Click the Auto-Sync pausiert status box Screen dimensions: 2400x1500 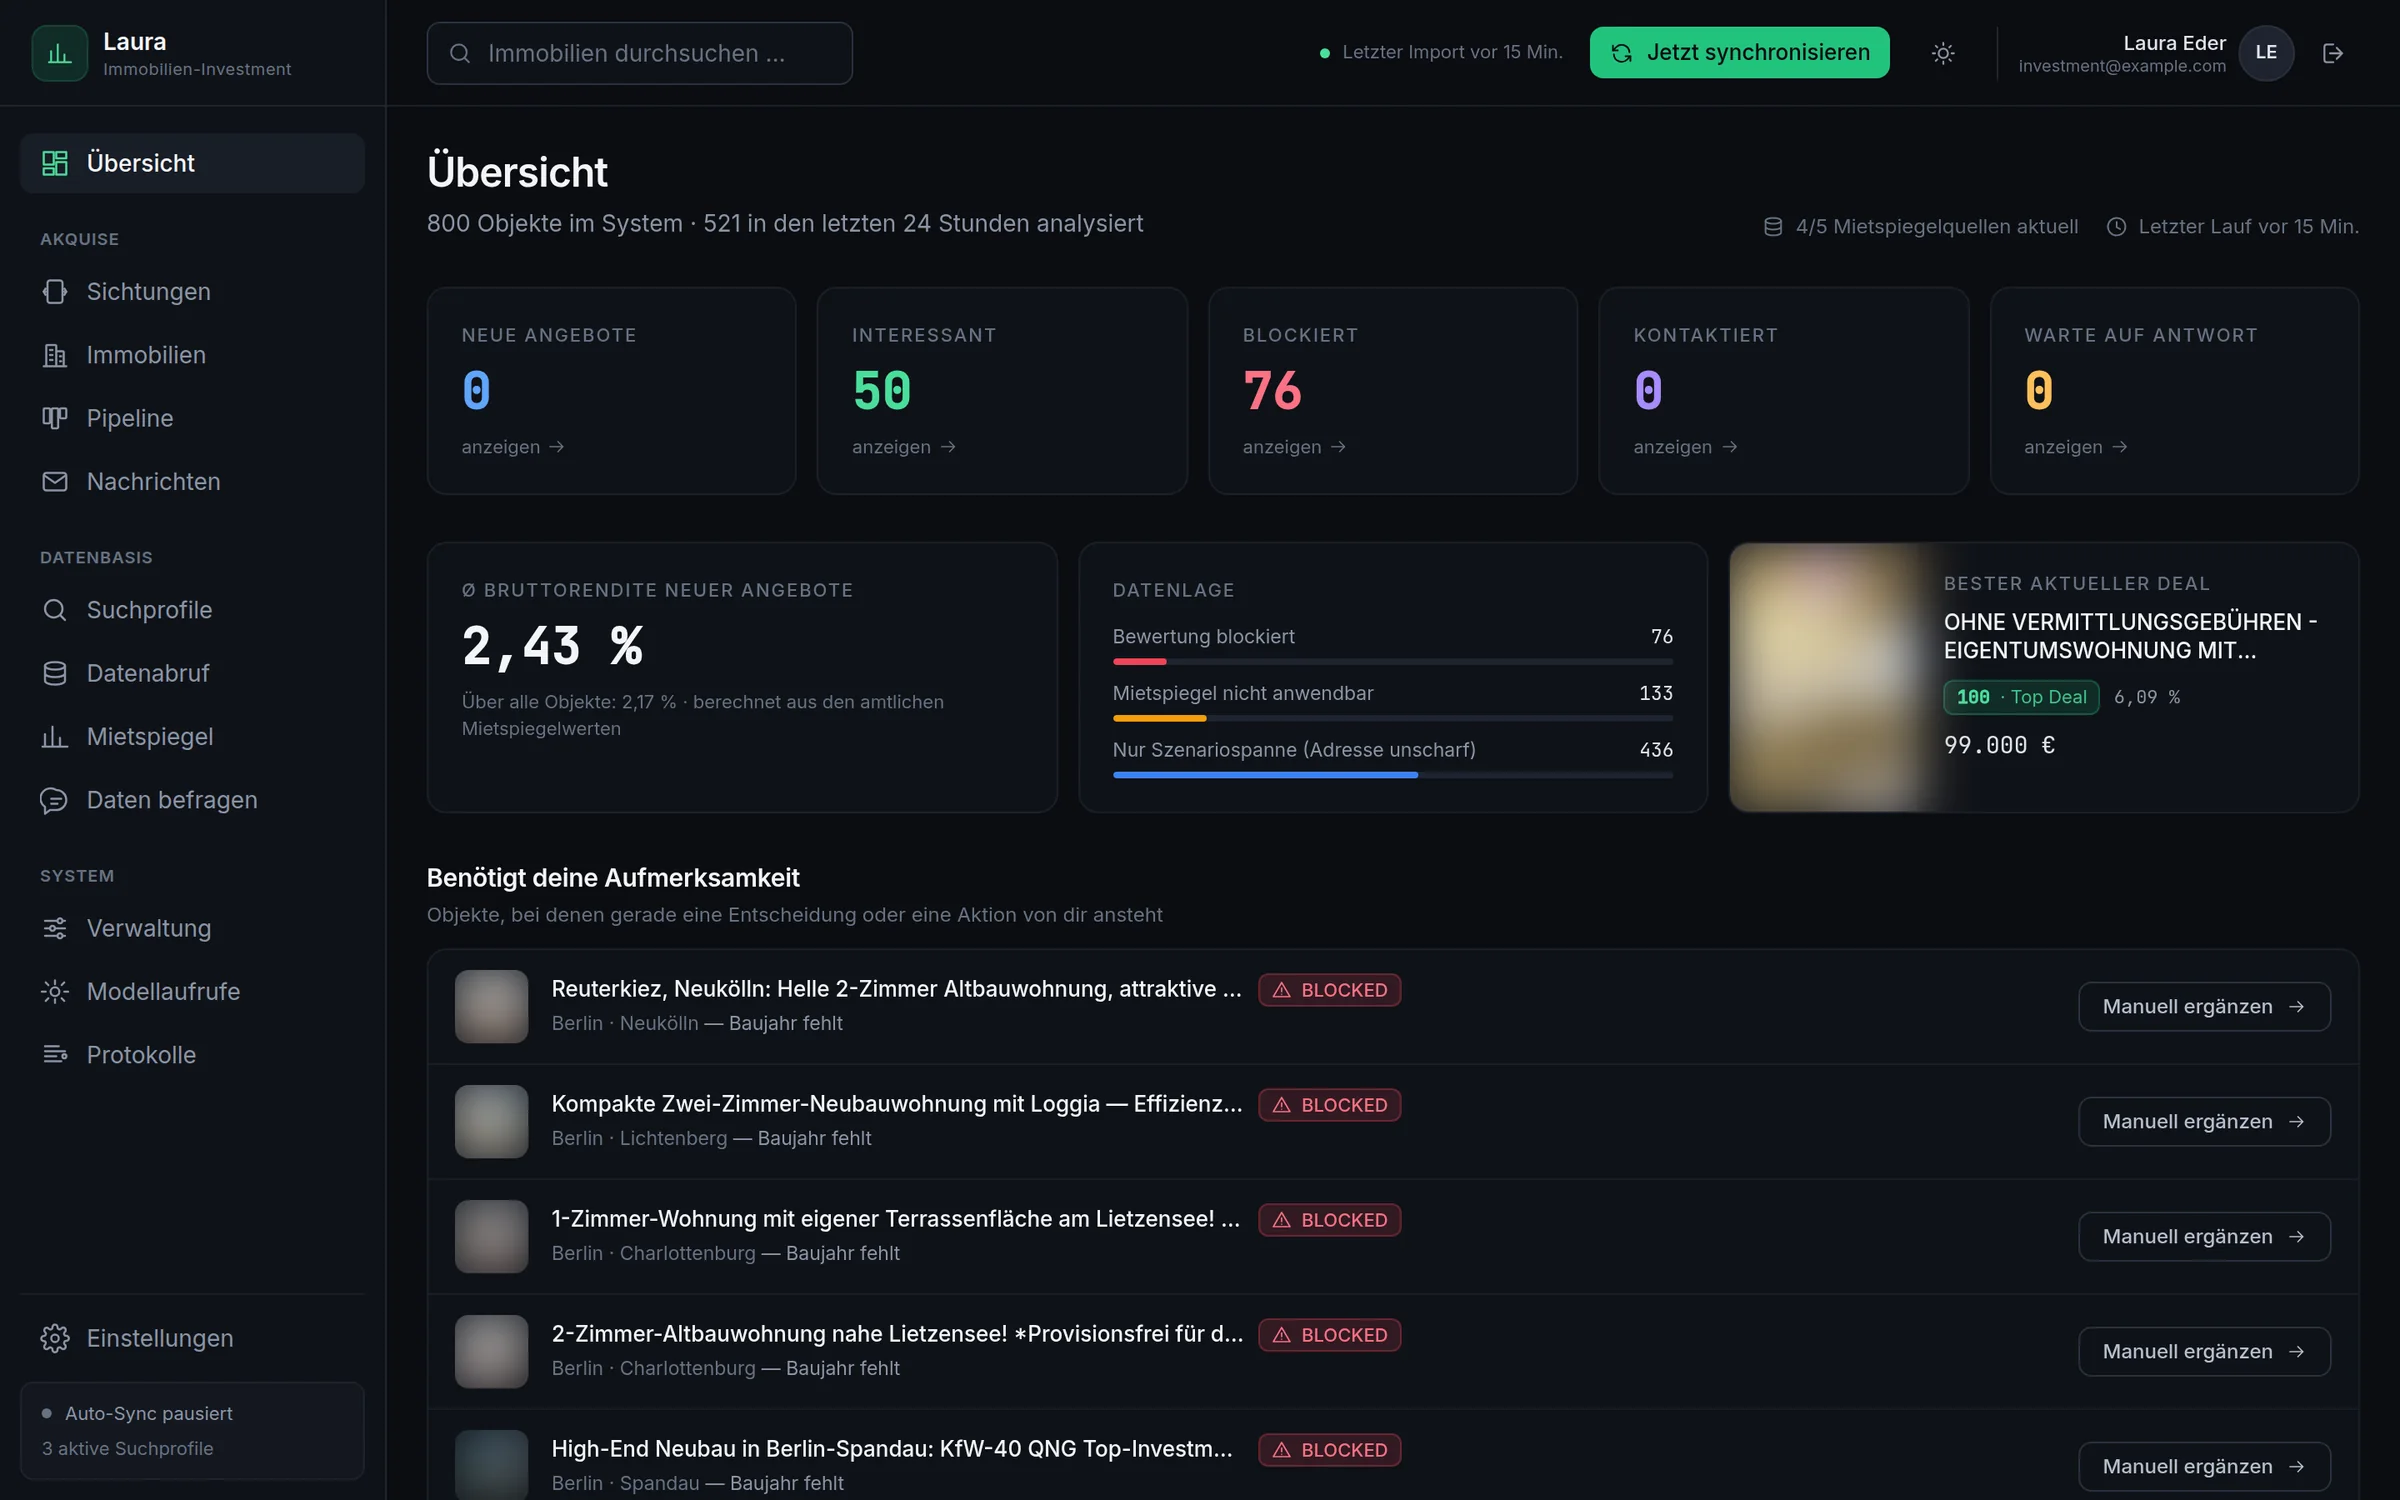click(x=192, y=1430)
